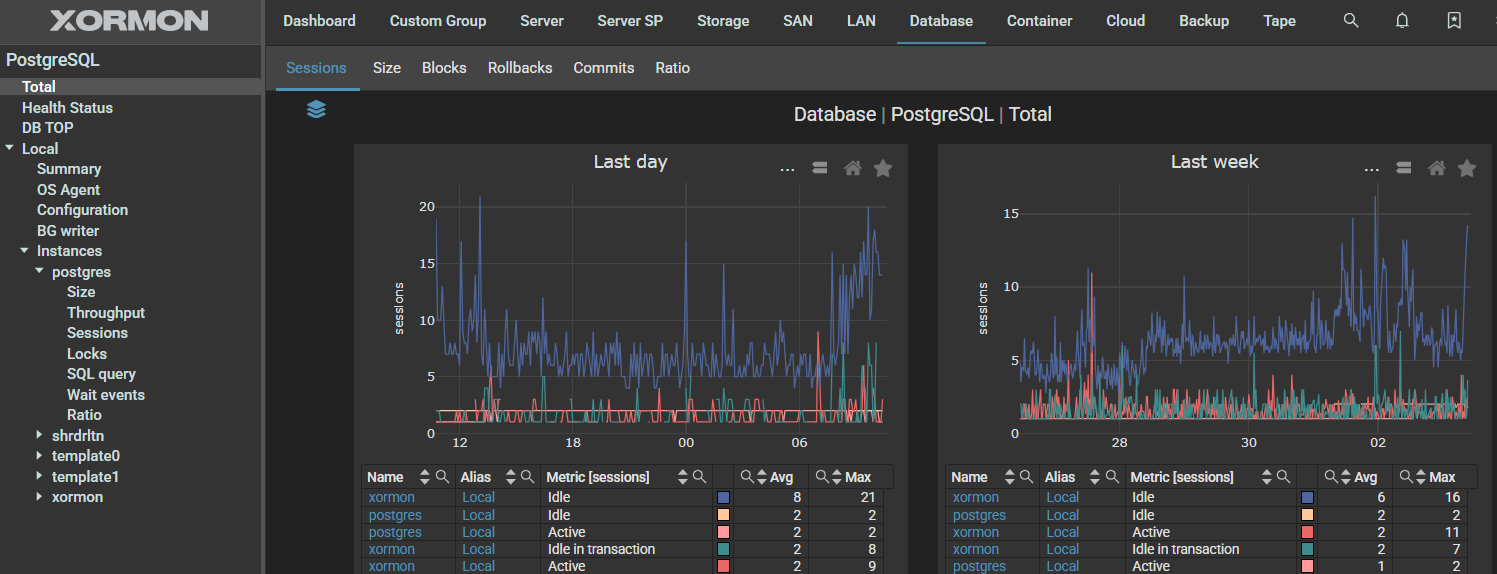The width and height of the screenshot is (1497, 574).
Task: Switch to the Rollbacks tab
Action: [519, 68]
